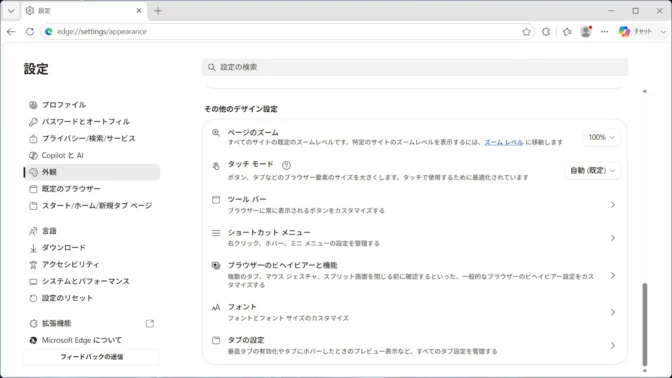Click フィードバックの送信 button

pos(92,357)
